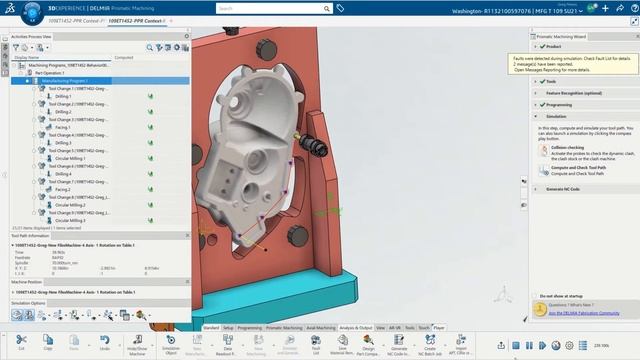Switch to the Programming tab

click(249, 328)
